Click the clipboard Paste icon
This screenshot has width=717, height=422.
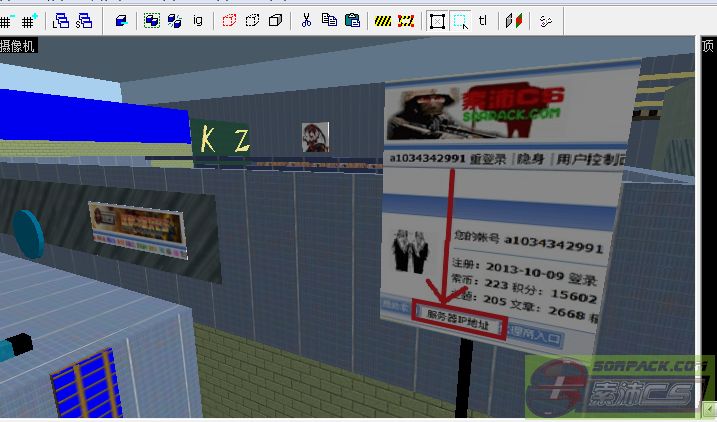(x=351, y=20)
